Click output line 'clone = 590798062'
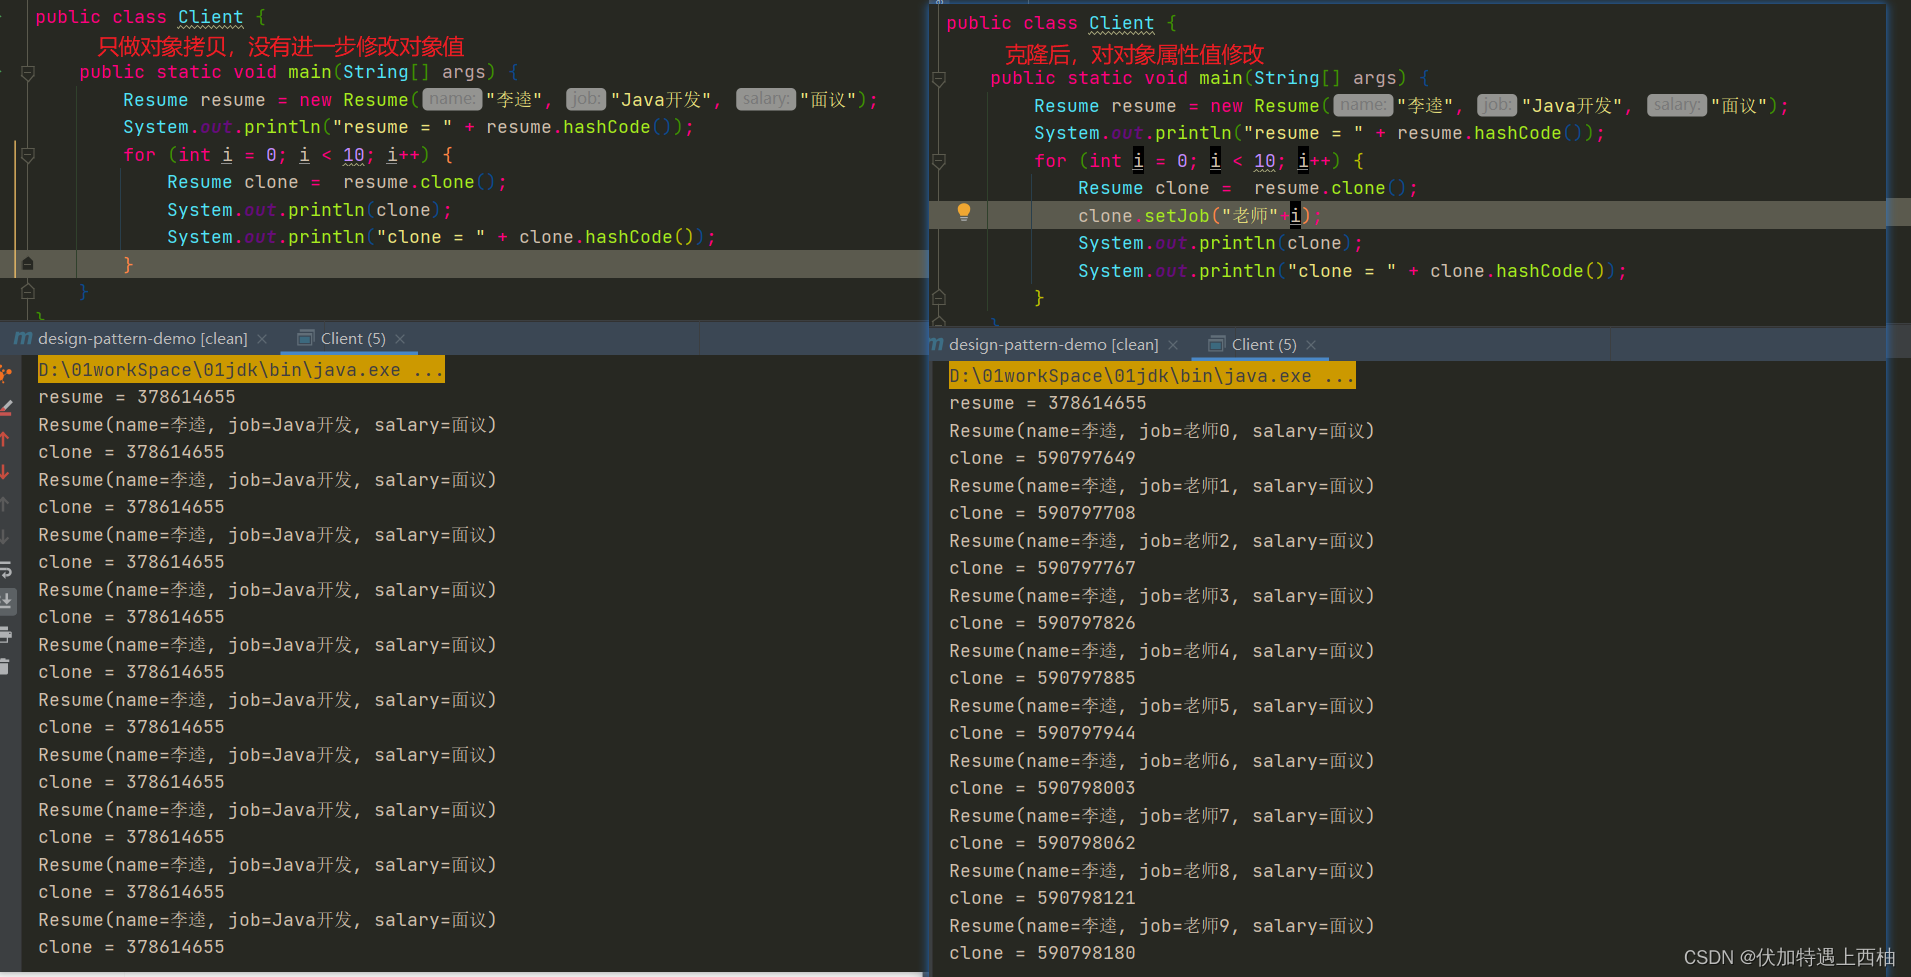The width and height of the screenshot is (1911, 977). pyautogui.click(x=1042, y=843)
